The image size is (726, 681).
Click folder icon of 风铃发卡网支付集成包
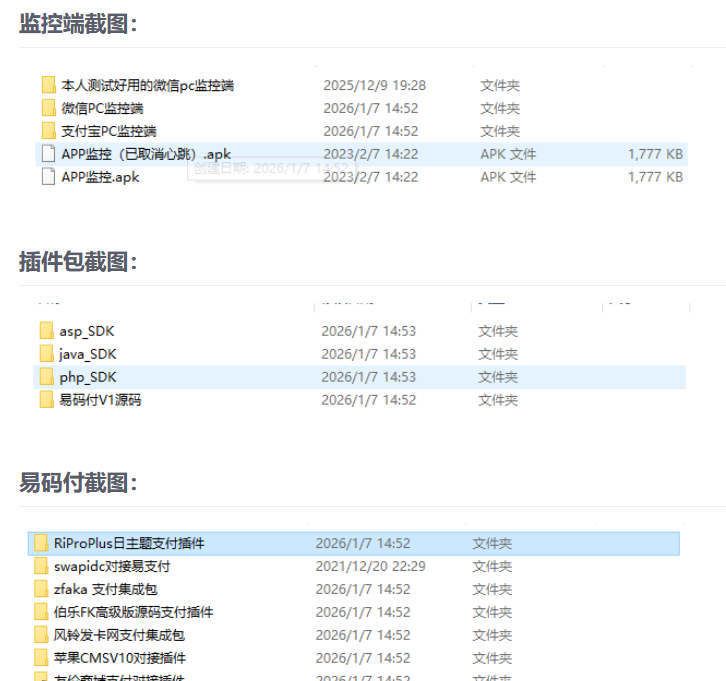tap(41, 635)
